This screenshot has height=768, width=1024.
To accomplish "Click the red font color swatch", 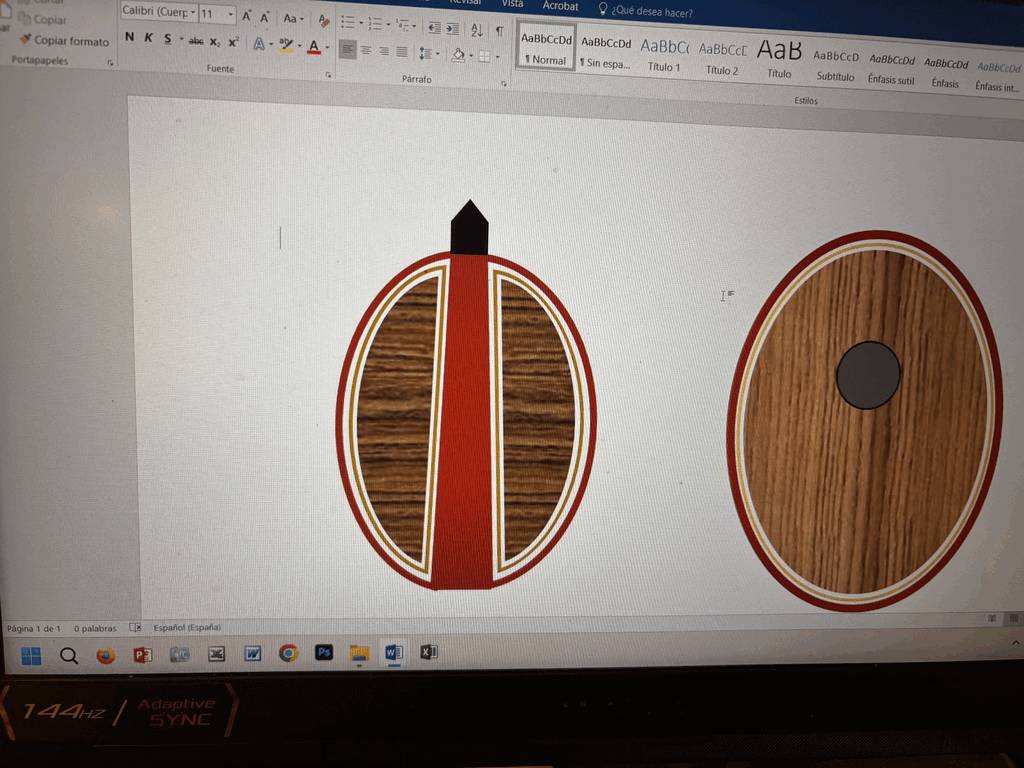I will [x=314, y=47].
